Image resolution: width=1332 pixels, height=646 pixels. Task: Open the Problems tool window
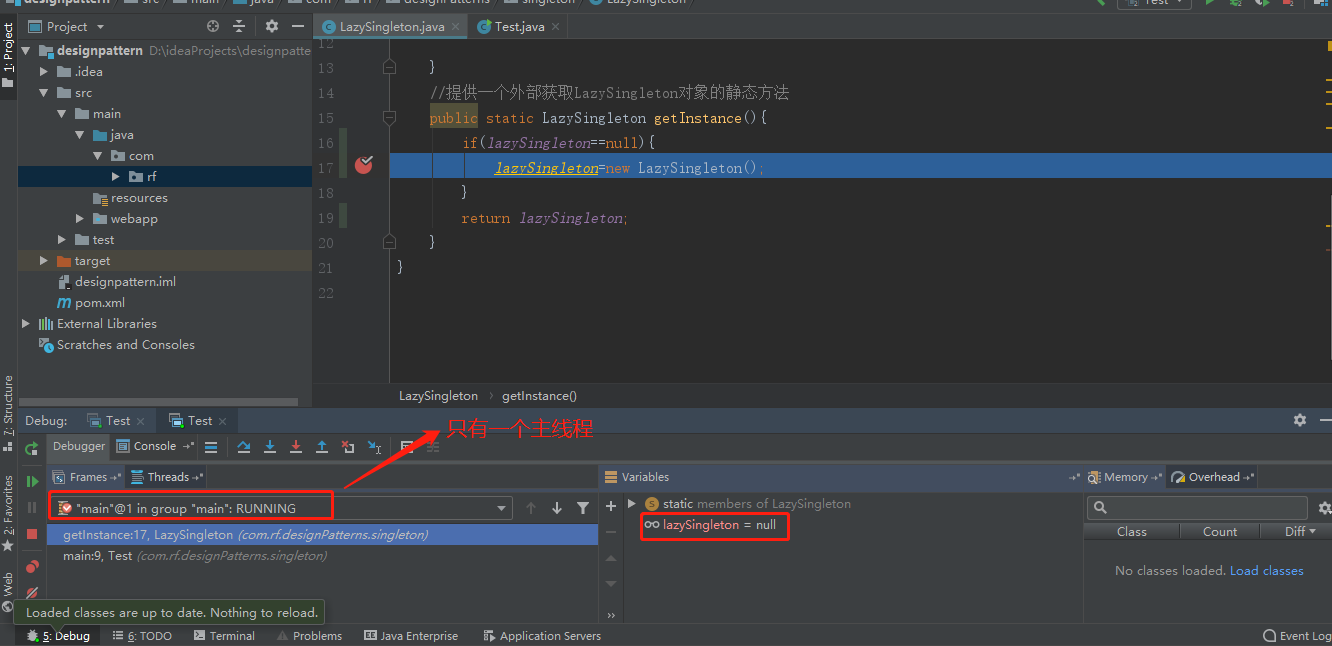(309, 636)
